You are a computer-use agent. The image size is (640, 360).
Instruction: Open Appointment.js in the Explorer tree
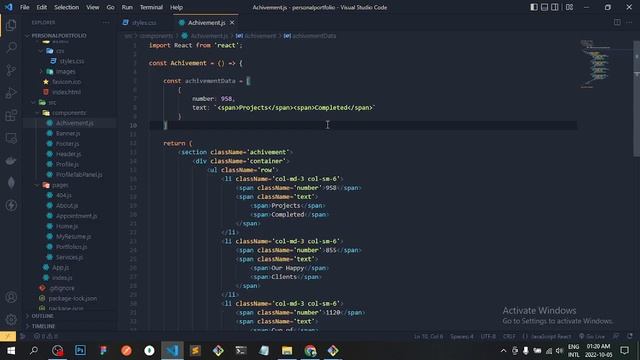76,216
